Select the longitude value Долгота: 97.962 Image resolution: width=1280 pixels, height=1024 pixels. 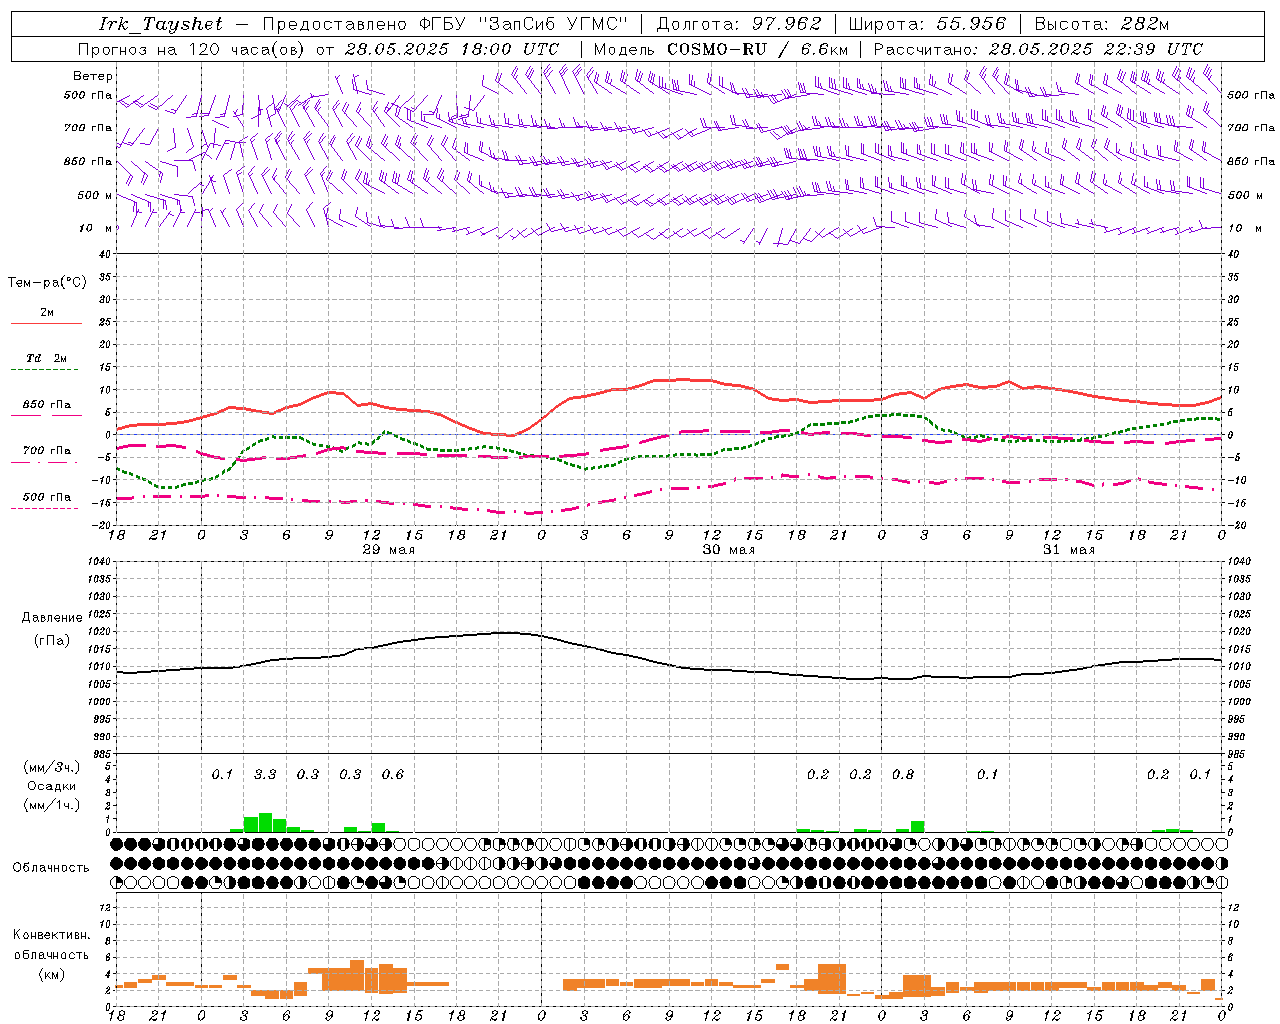click(x=738, y=24)
